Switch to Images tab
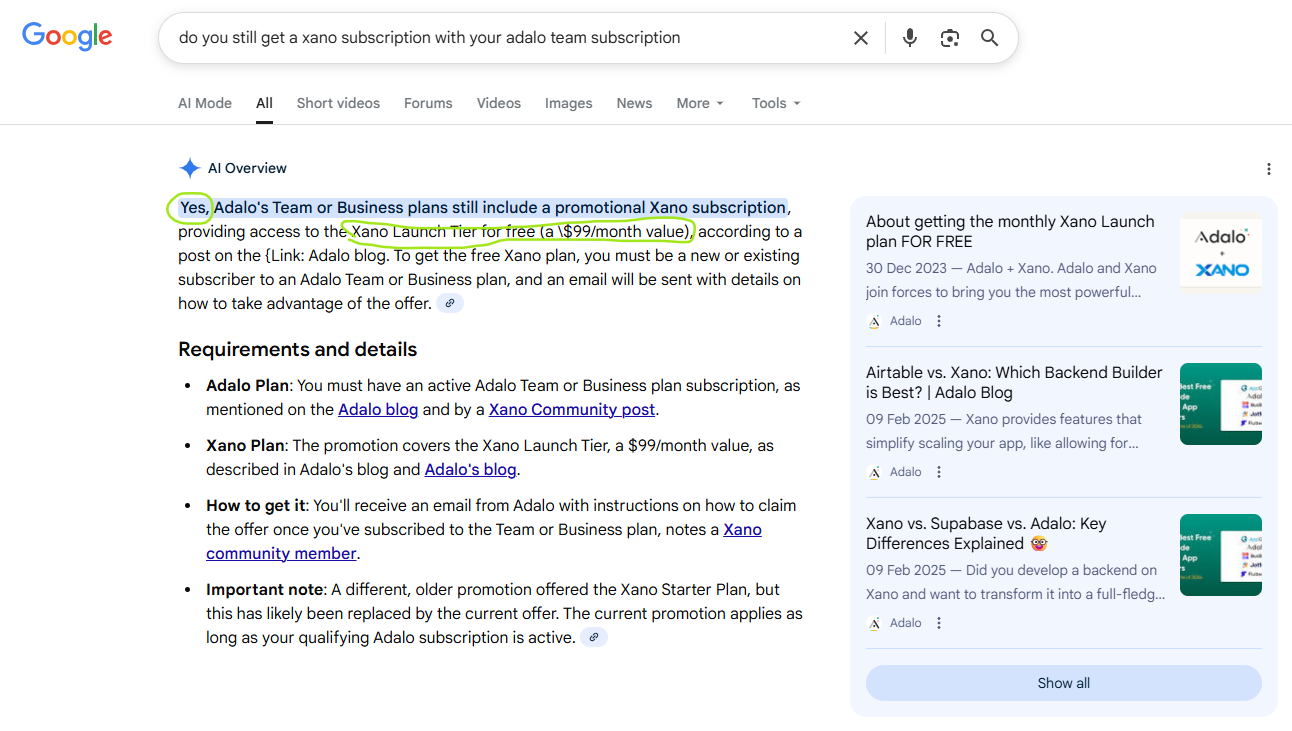This screenshot has width=1292, height=731. 569,103
